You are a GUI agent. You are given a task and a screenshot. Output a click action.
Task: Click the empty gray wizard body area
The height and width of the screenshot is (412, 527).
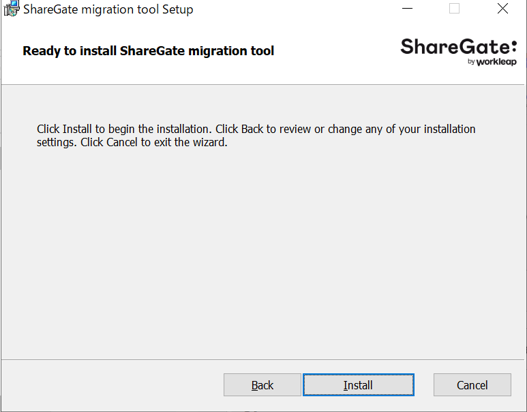[262, 252]
